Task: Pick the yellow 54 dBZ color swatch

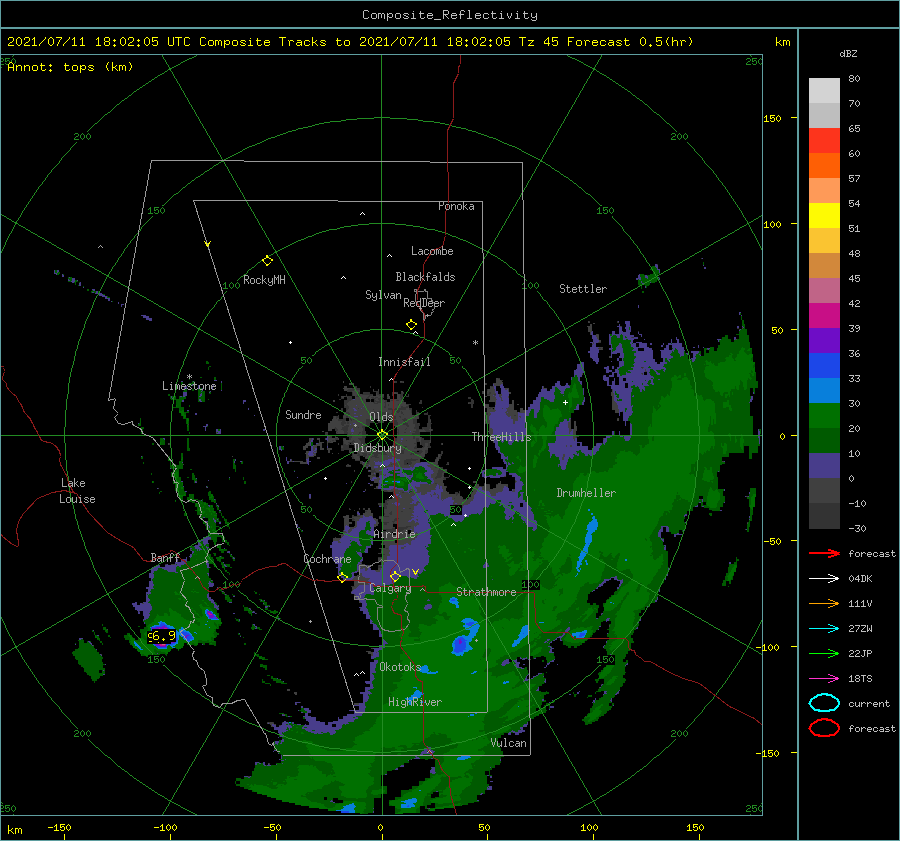Action: point(824,215)
